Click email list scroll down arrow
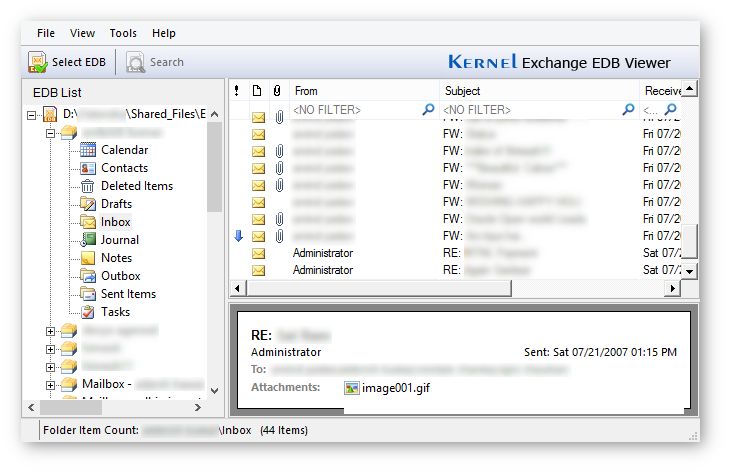The height and width of the screenshot is (471, 729). [x=689, y=271]
